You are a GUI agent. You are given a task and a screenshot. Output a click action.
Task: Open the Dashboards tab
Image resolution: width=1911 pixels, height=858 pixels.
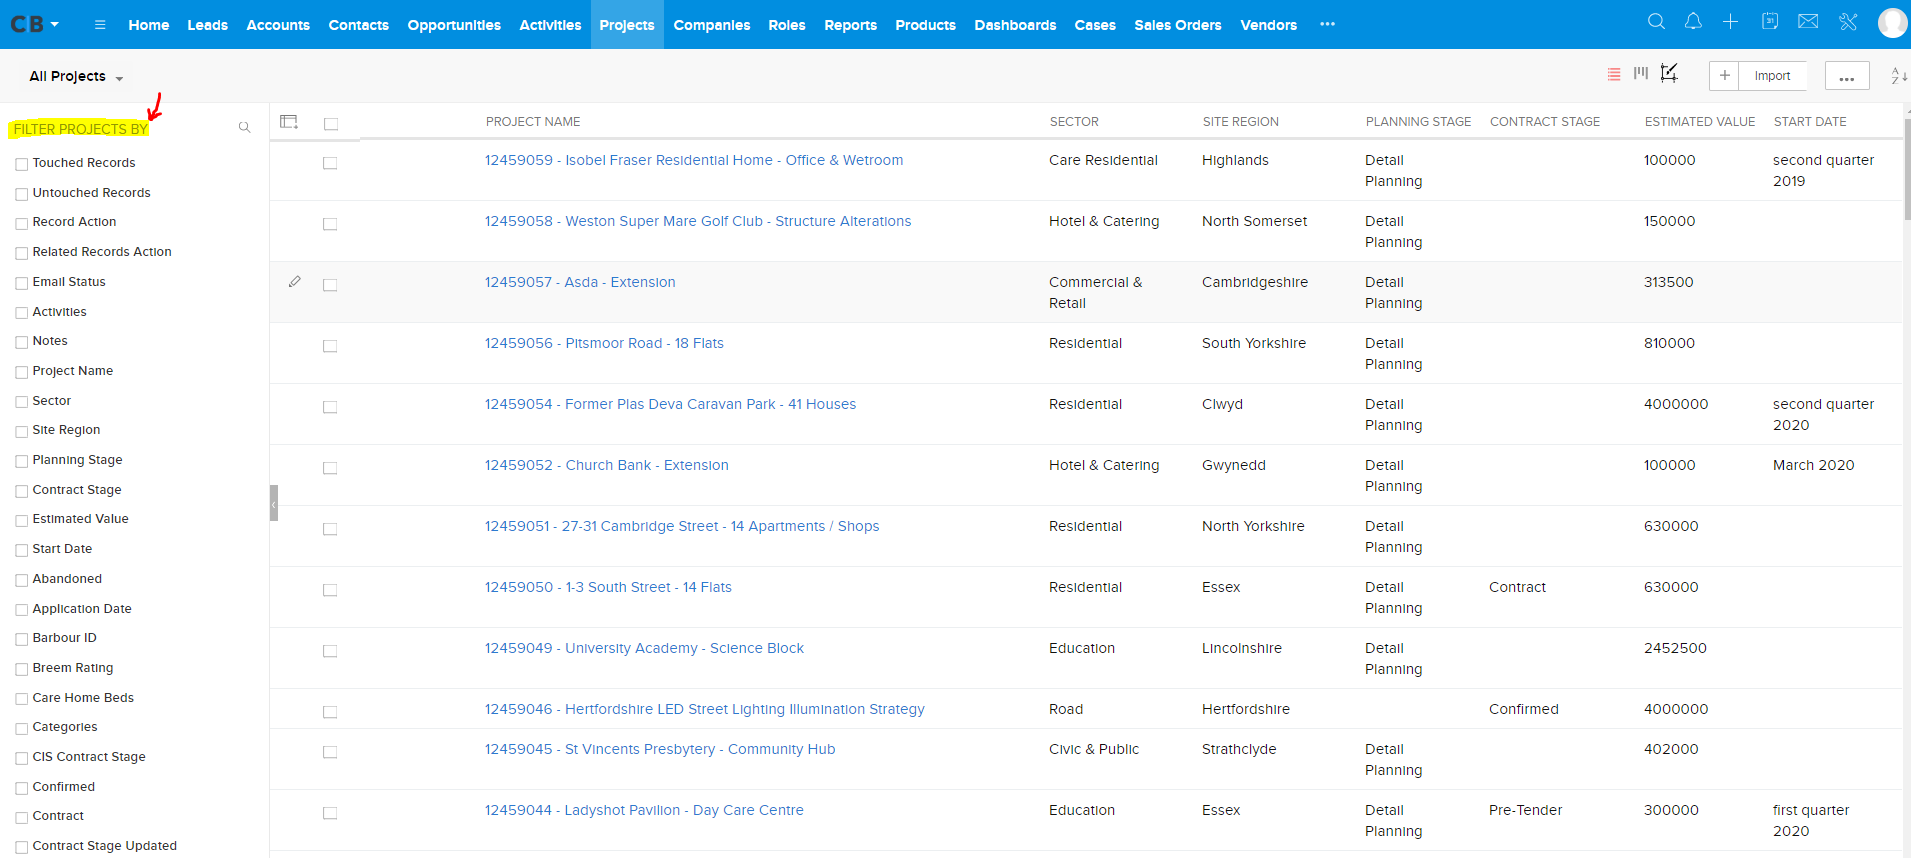click(x=1015, y=25)
